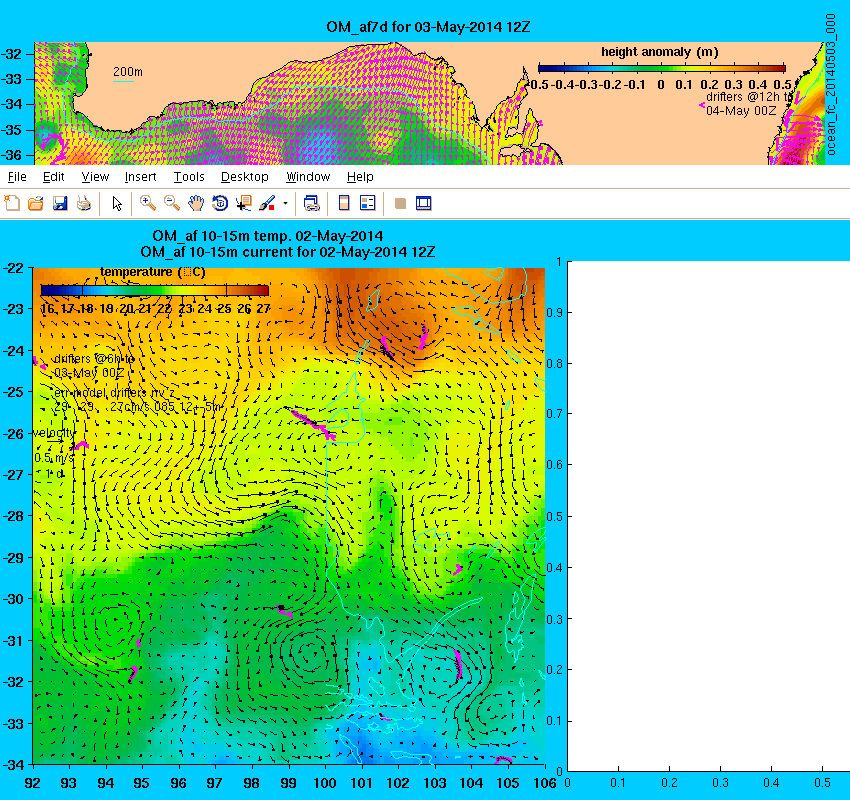
Task: Select the Edit Plot arrow tool
Action: coord(117,203)
